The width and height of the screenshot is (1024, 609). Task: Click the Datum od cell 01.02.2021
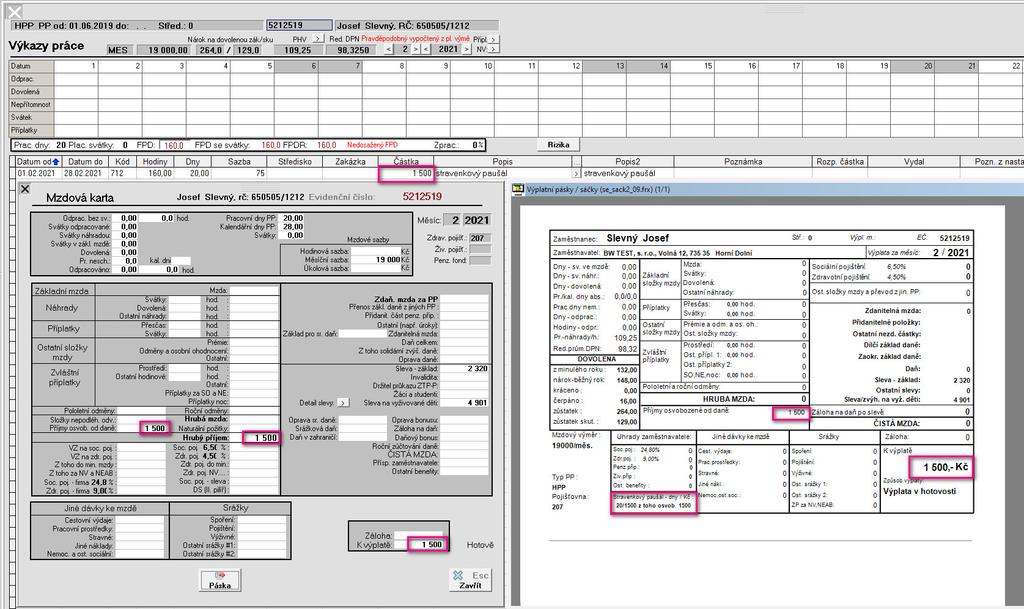click(38, 174)
